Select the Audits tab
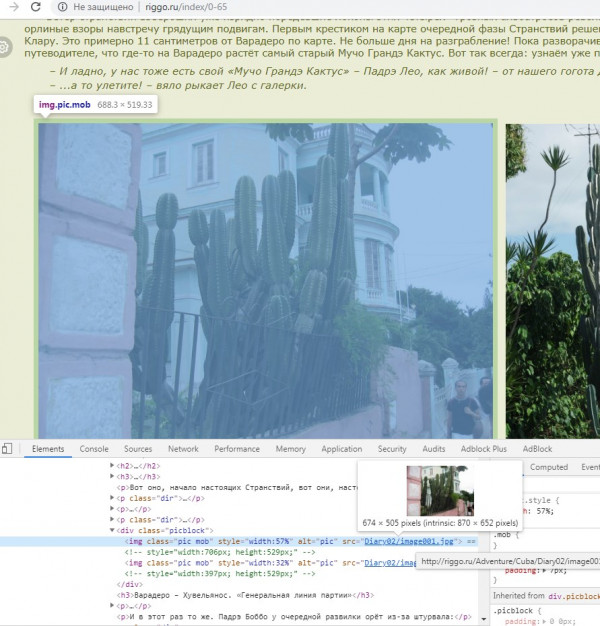Image resolution: width=600 pixels, height=626 pixels. (x=434, y=449)
